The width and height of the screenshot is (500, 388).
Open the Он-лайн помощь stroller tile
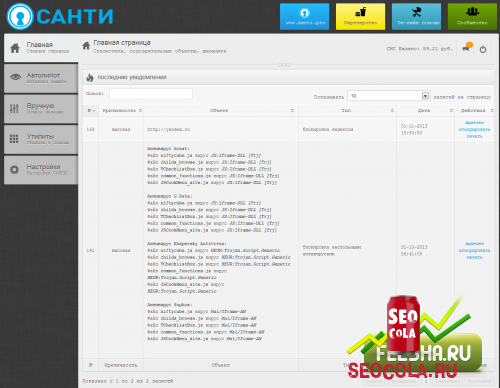[416, 17]
